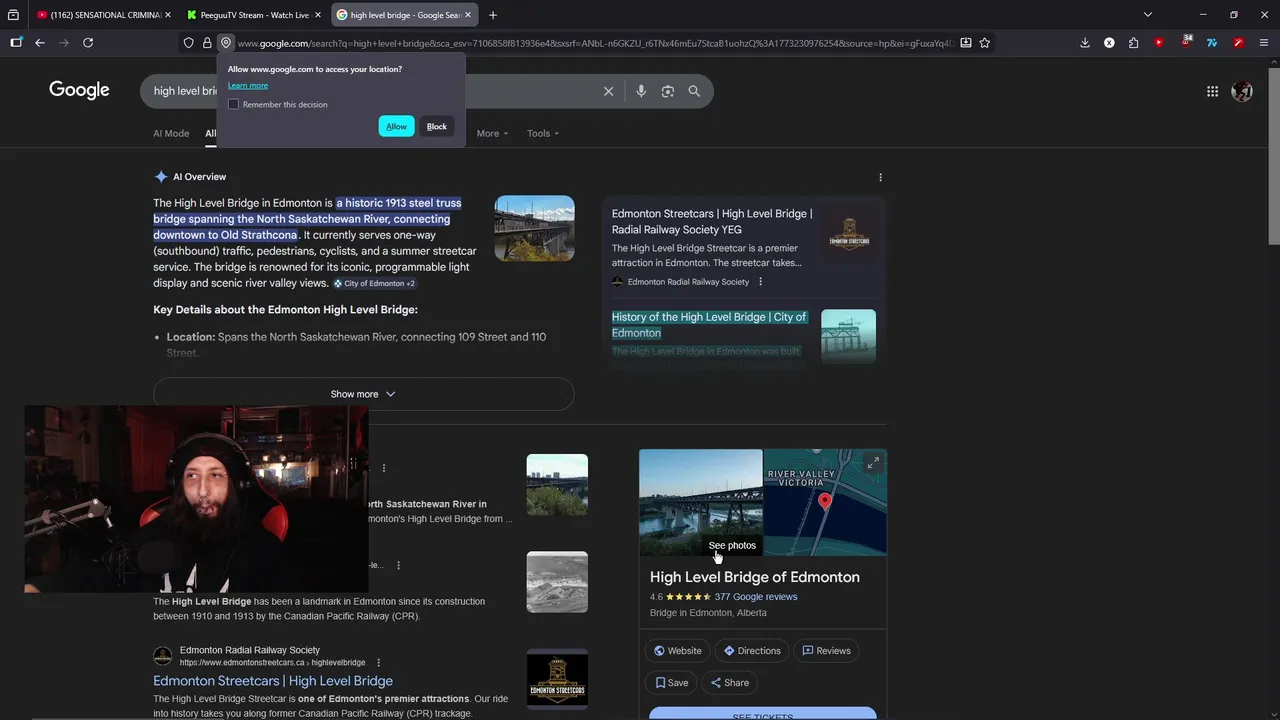Open History of the High Level Bridge link
This screenshot has width=1280, height=720.
click(x=709, y=325)
